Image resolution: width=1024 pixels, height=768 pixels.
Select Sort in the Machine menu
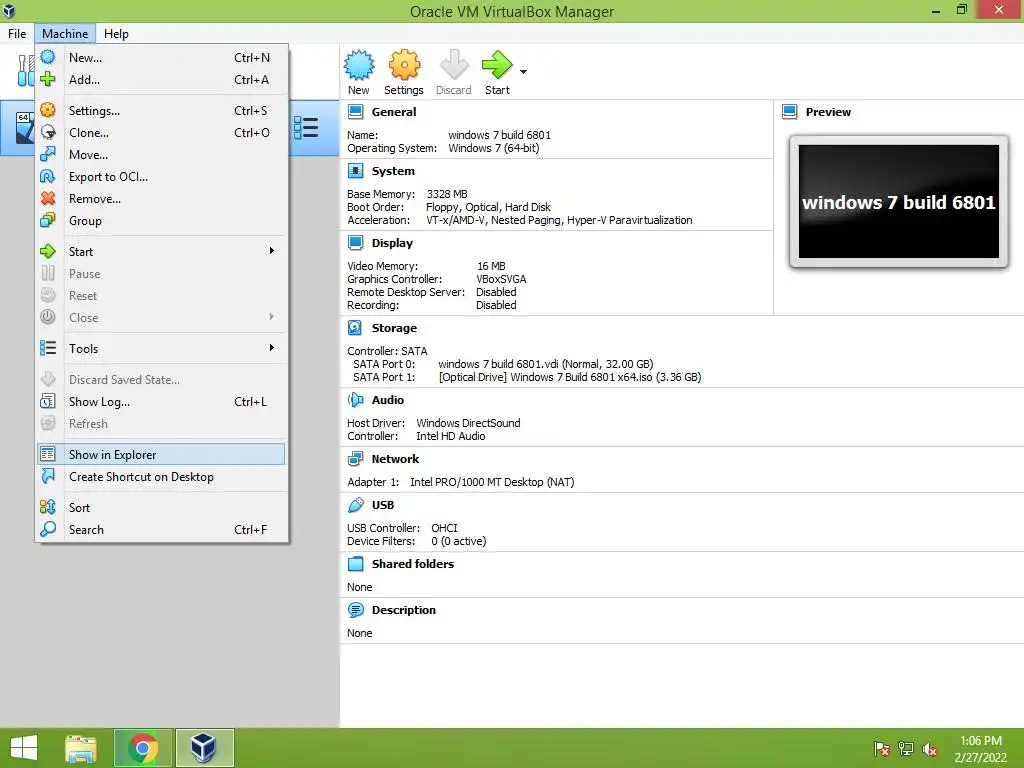click(x=162, y=507)
